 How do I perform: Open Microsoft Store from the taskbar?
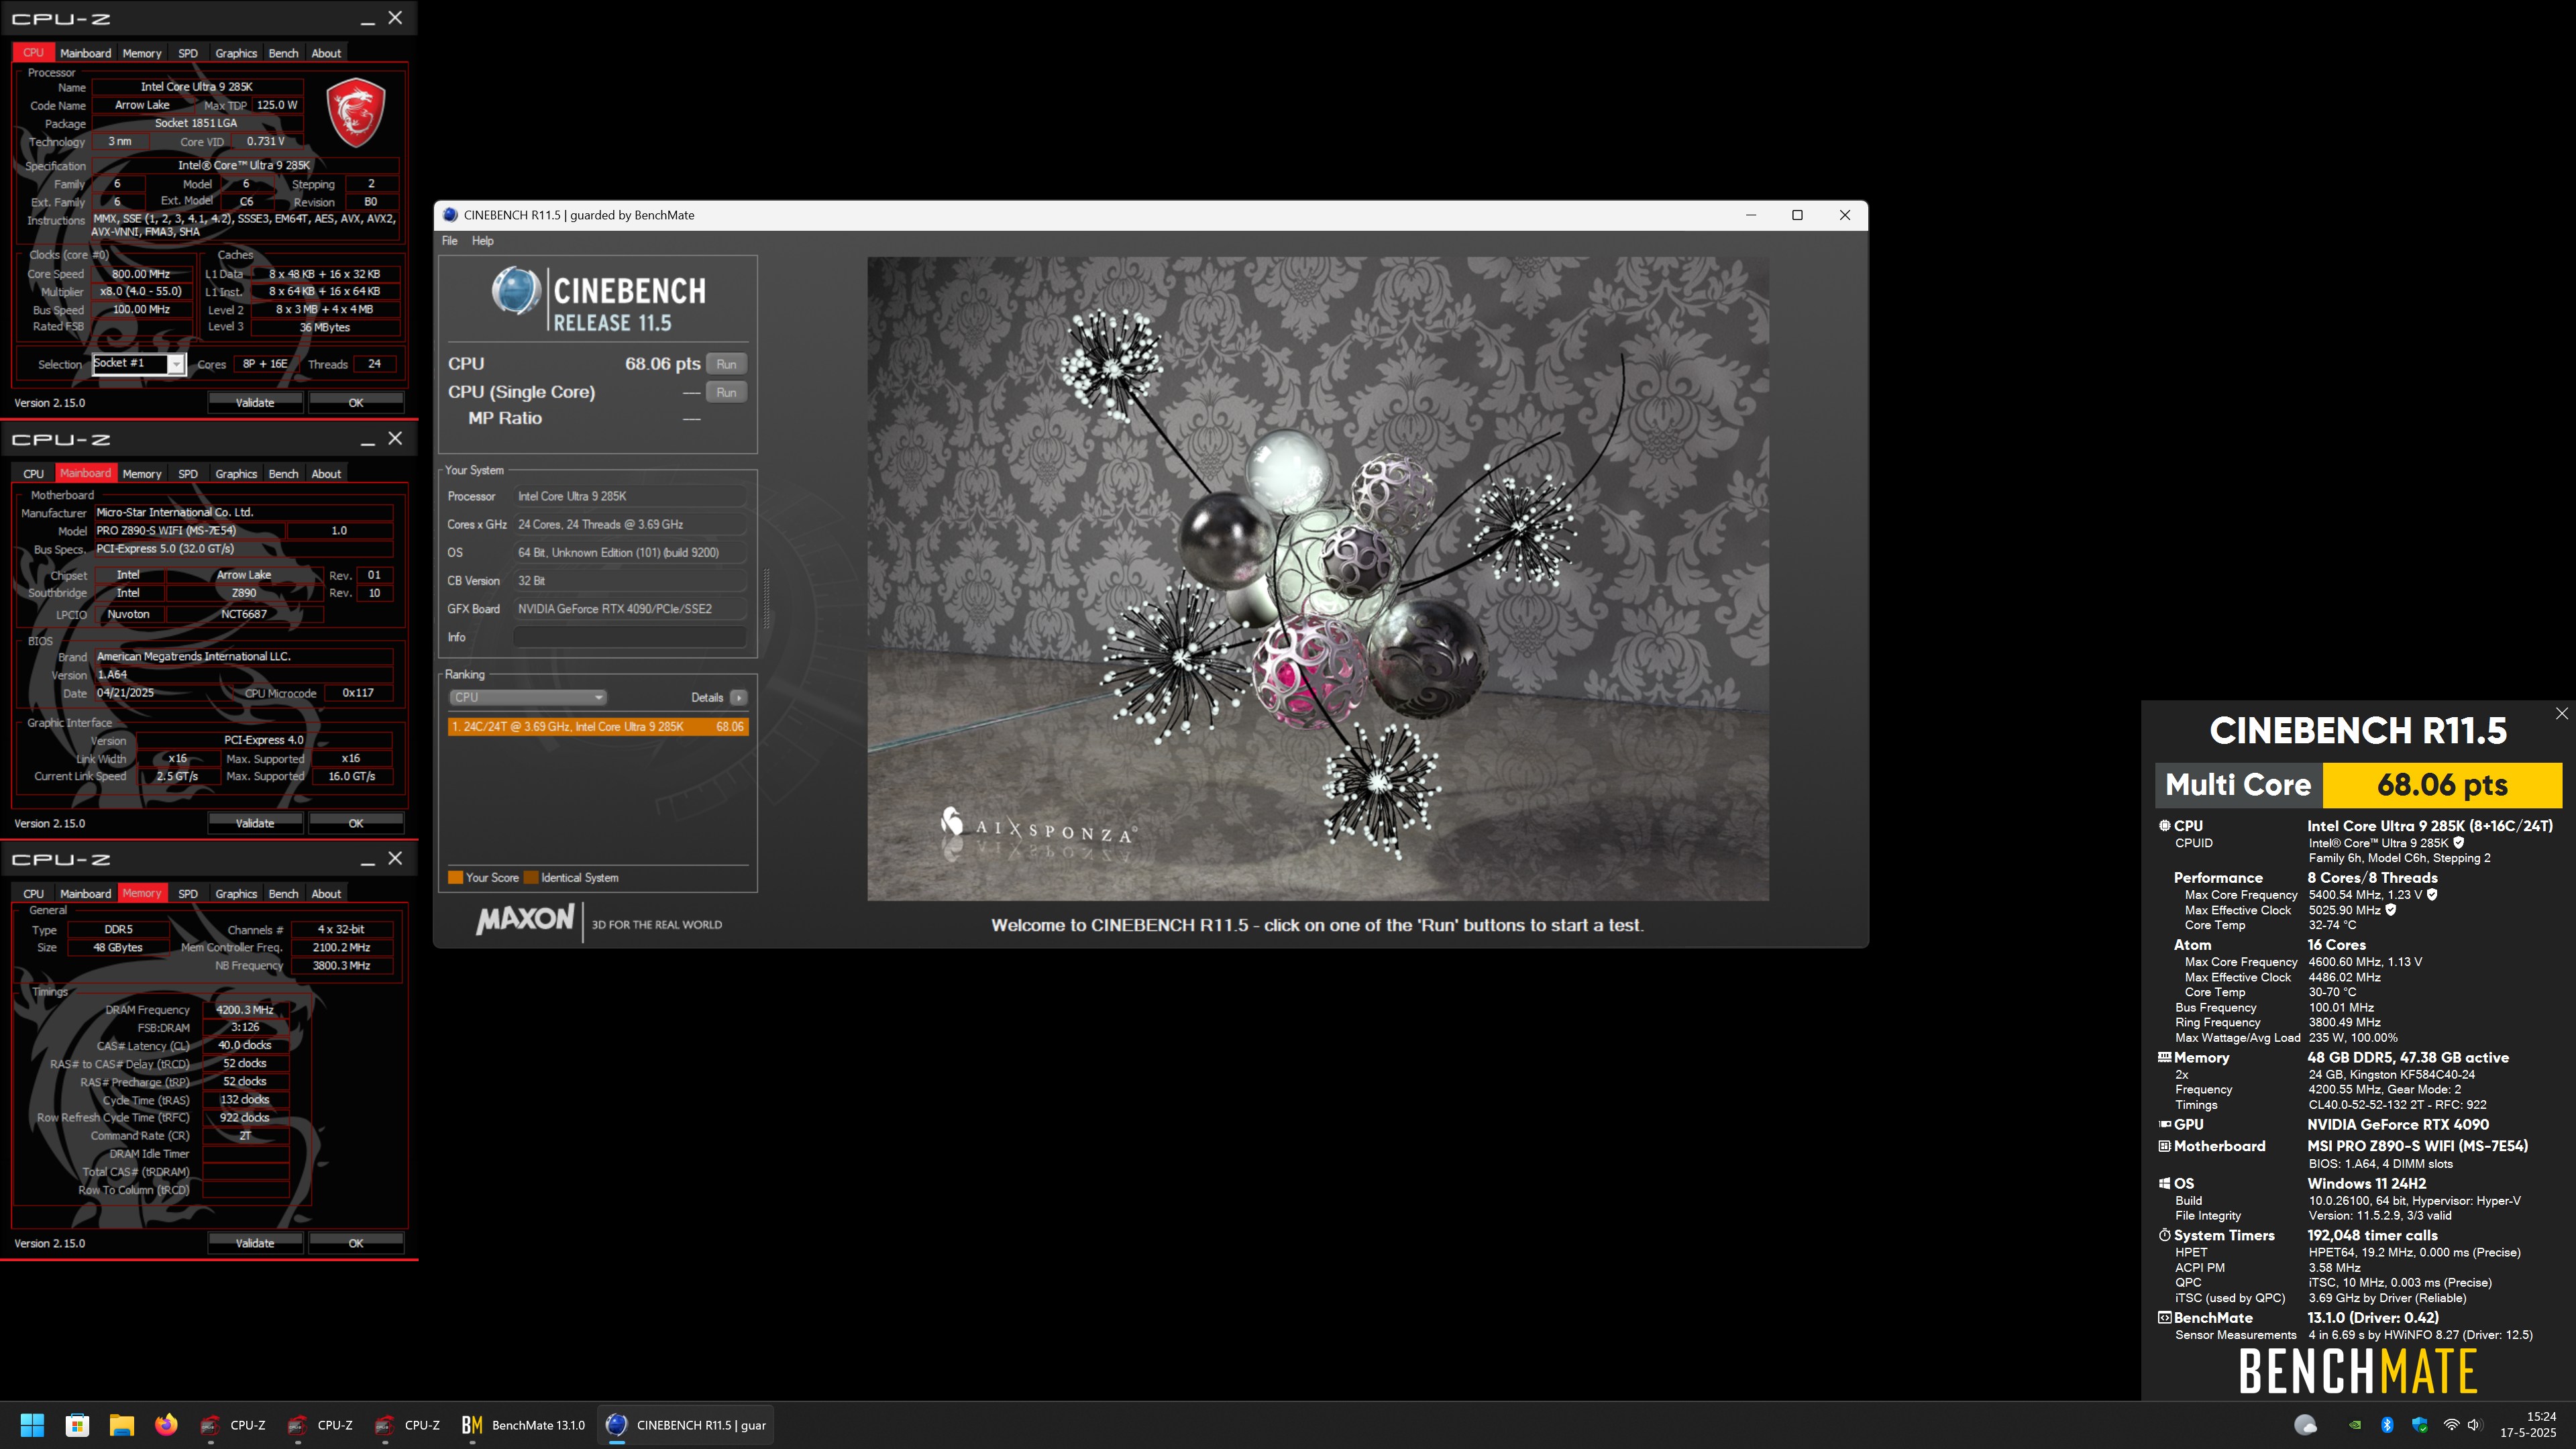click(77, 1425)
